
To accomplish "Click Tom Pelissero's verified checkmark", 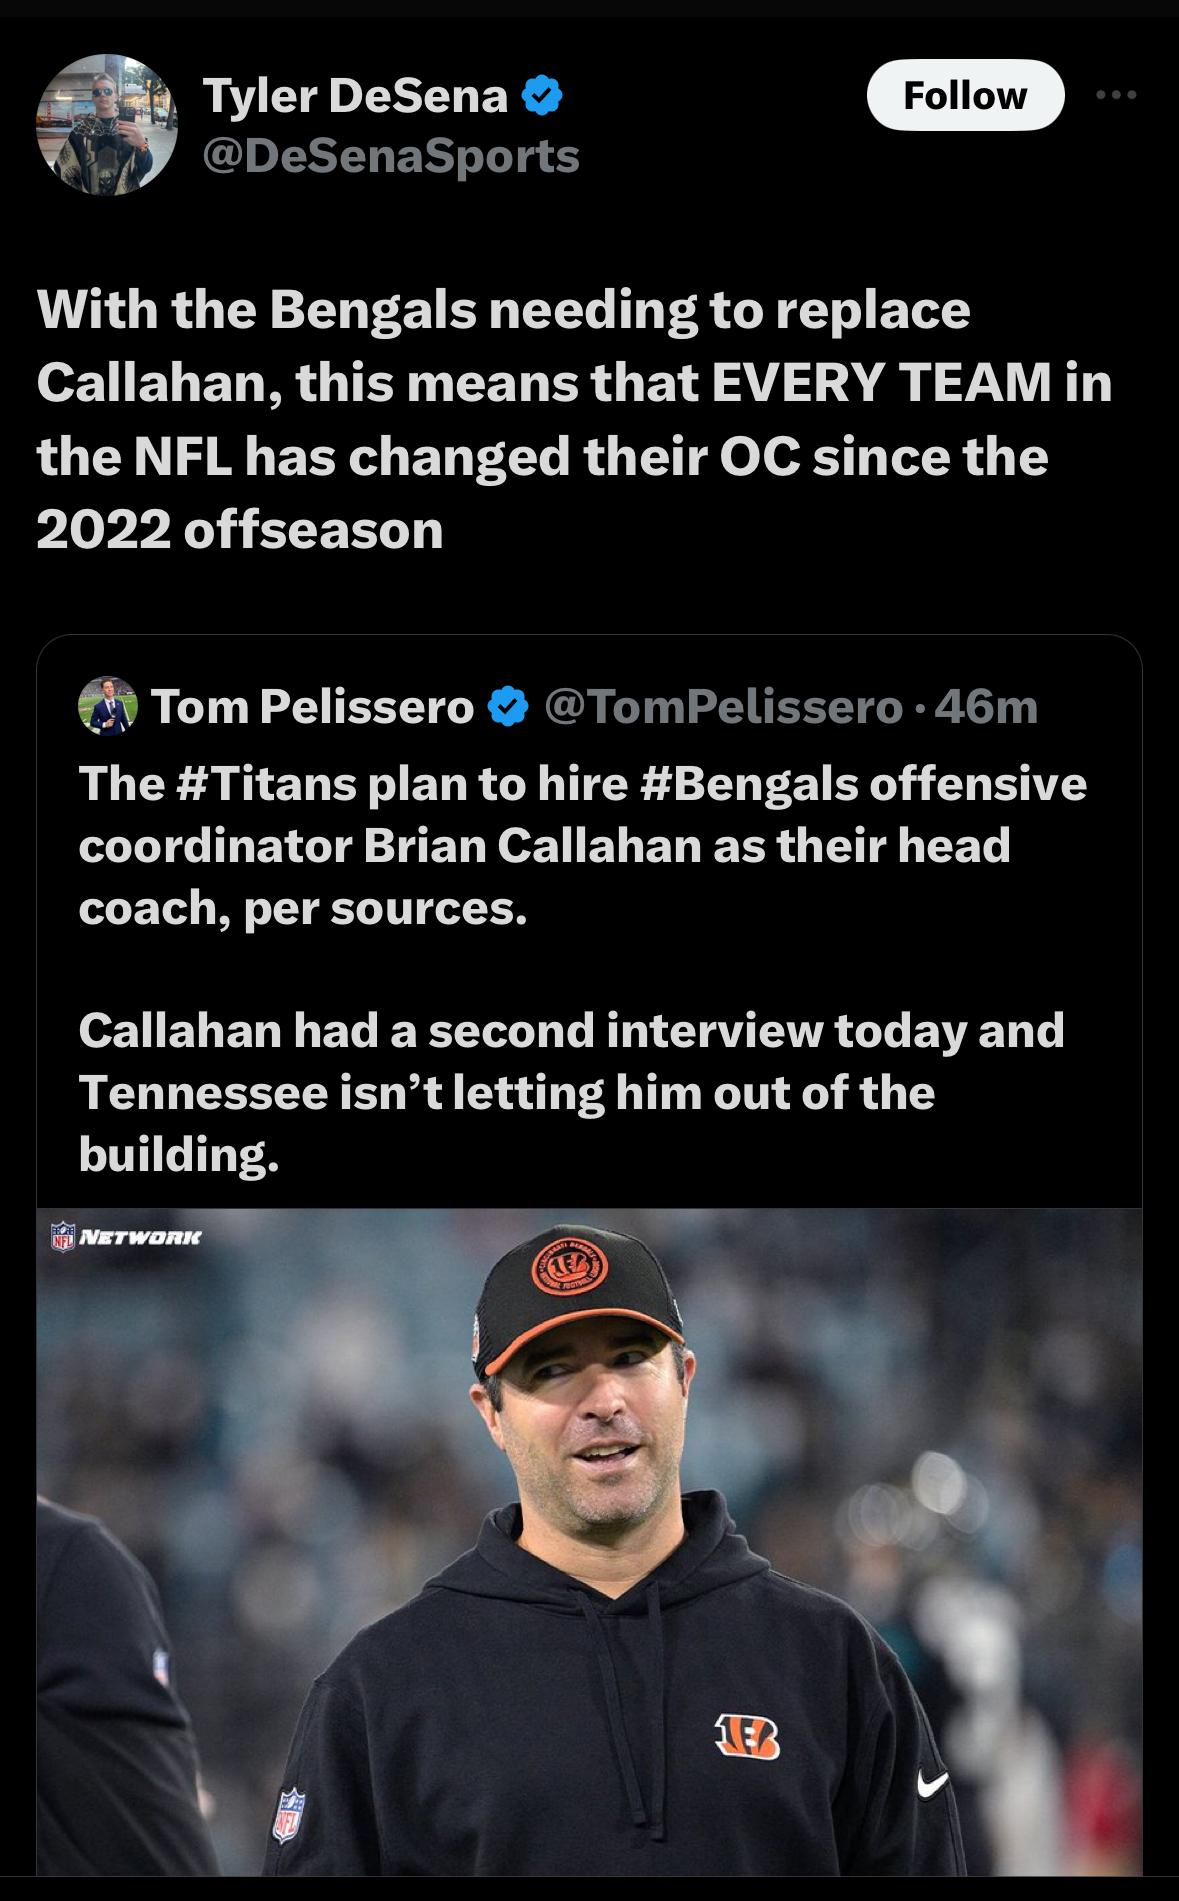I will point(508,707).
